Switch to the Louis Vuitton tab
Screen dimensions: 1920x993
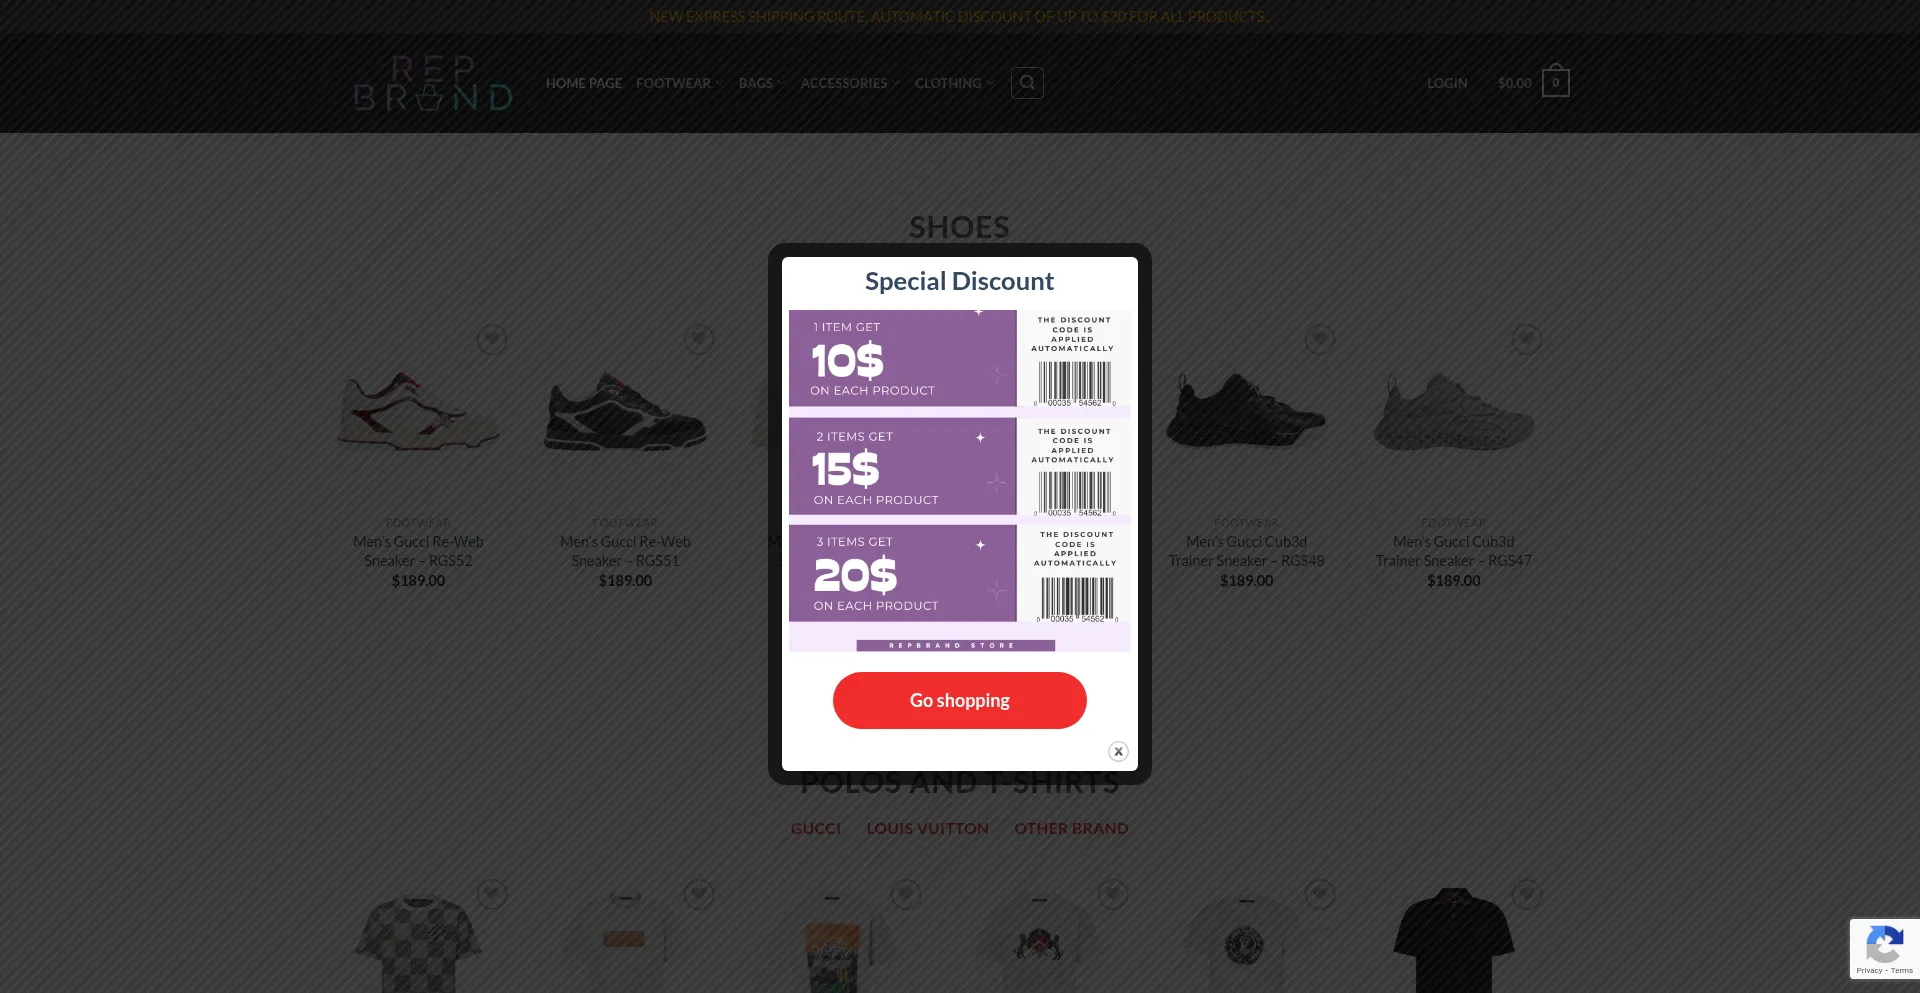tap(927, 828)
